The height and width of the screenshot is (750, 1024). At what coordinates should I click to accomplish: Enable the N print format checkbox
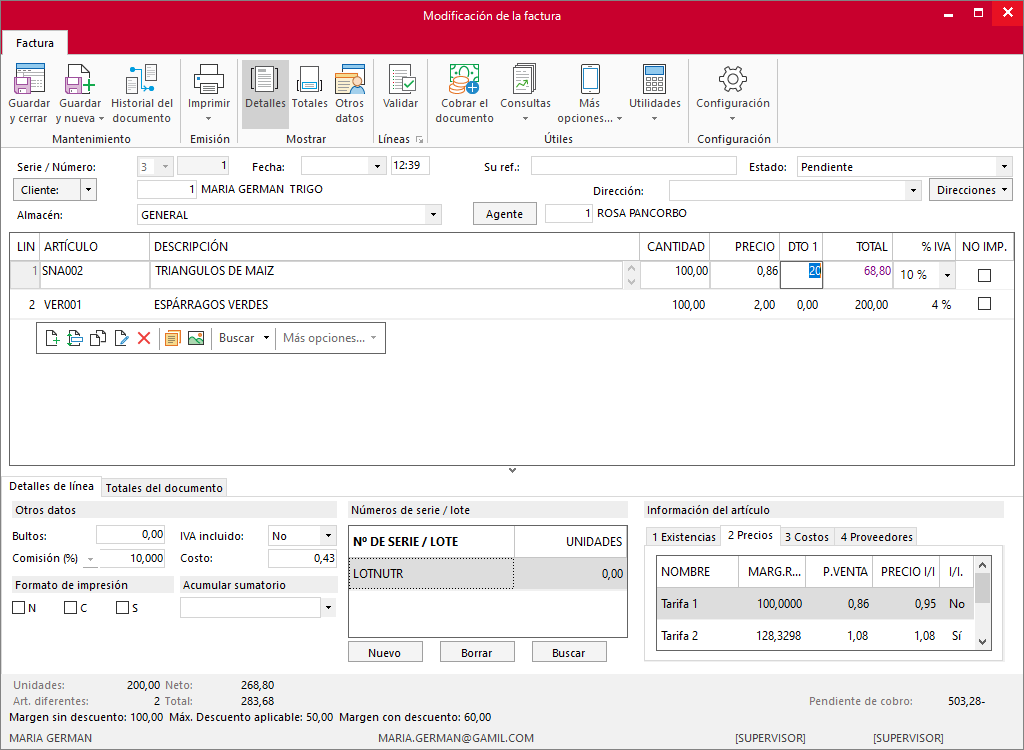coord(18,608)
